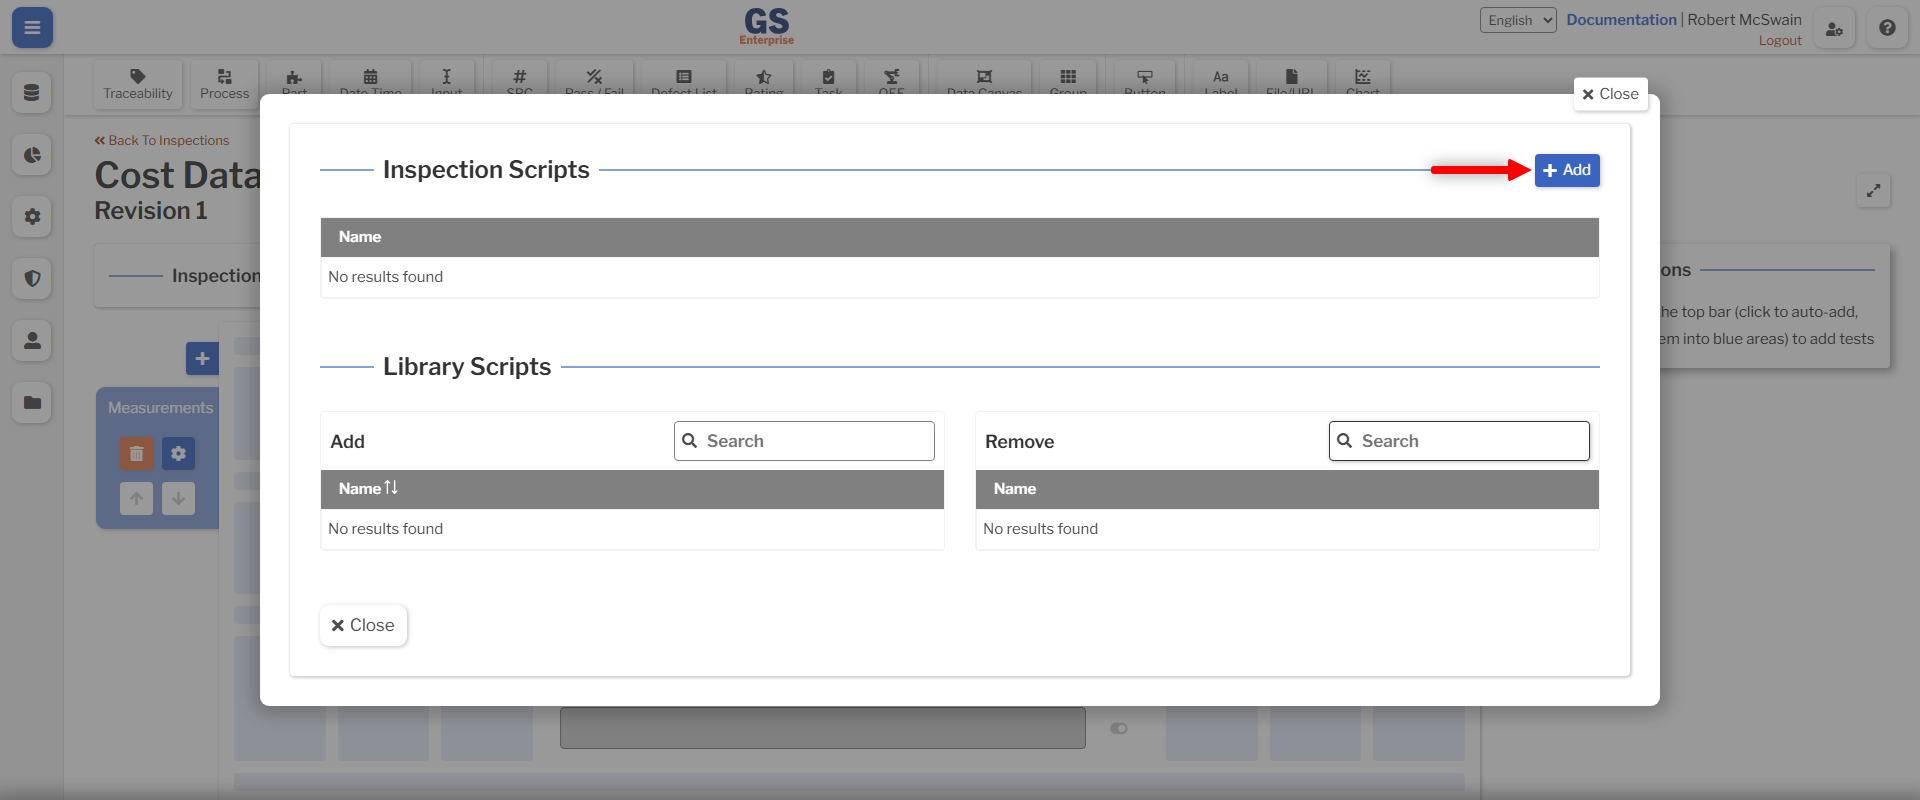Click the blue plus button above Measurements

click(x=202, y=358)
